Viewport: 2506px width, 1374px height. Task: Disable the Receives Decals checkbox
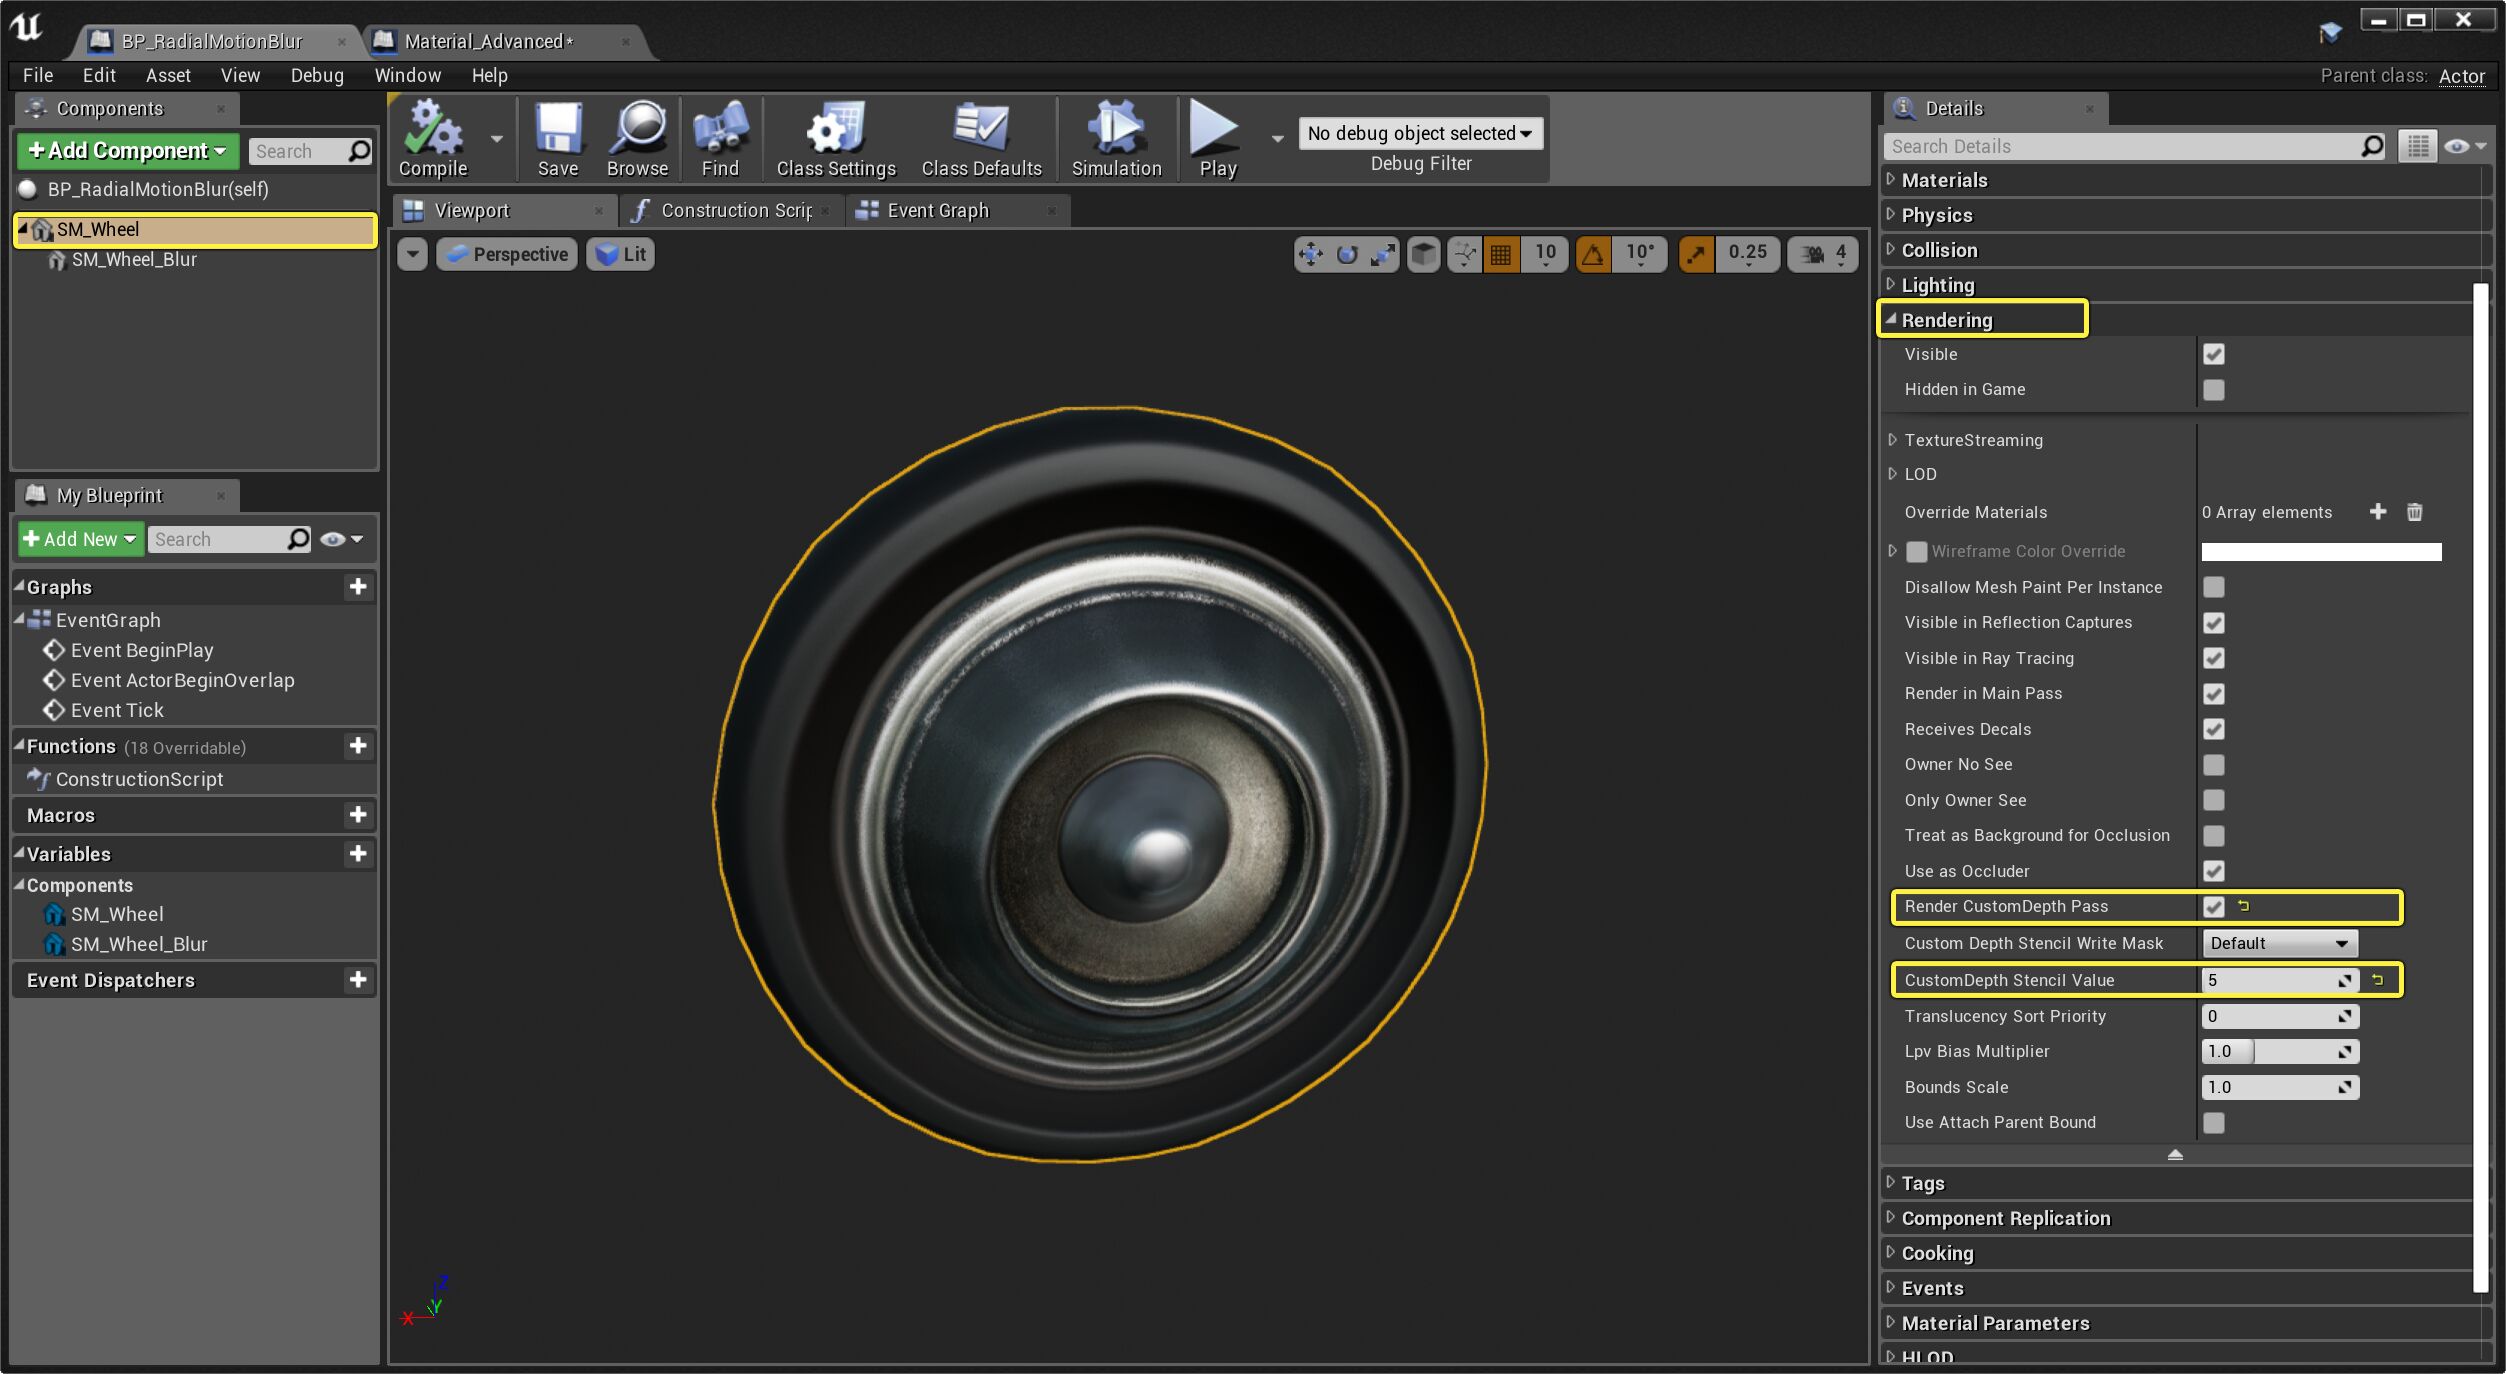[x=2213, y=729]
